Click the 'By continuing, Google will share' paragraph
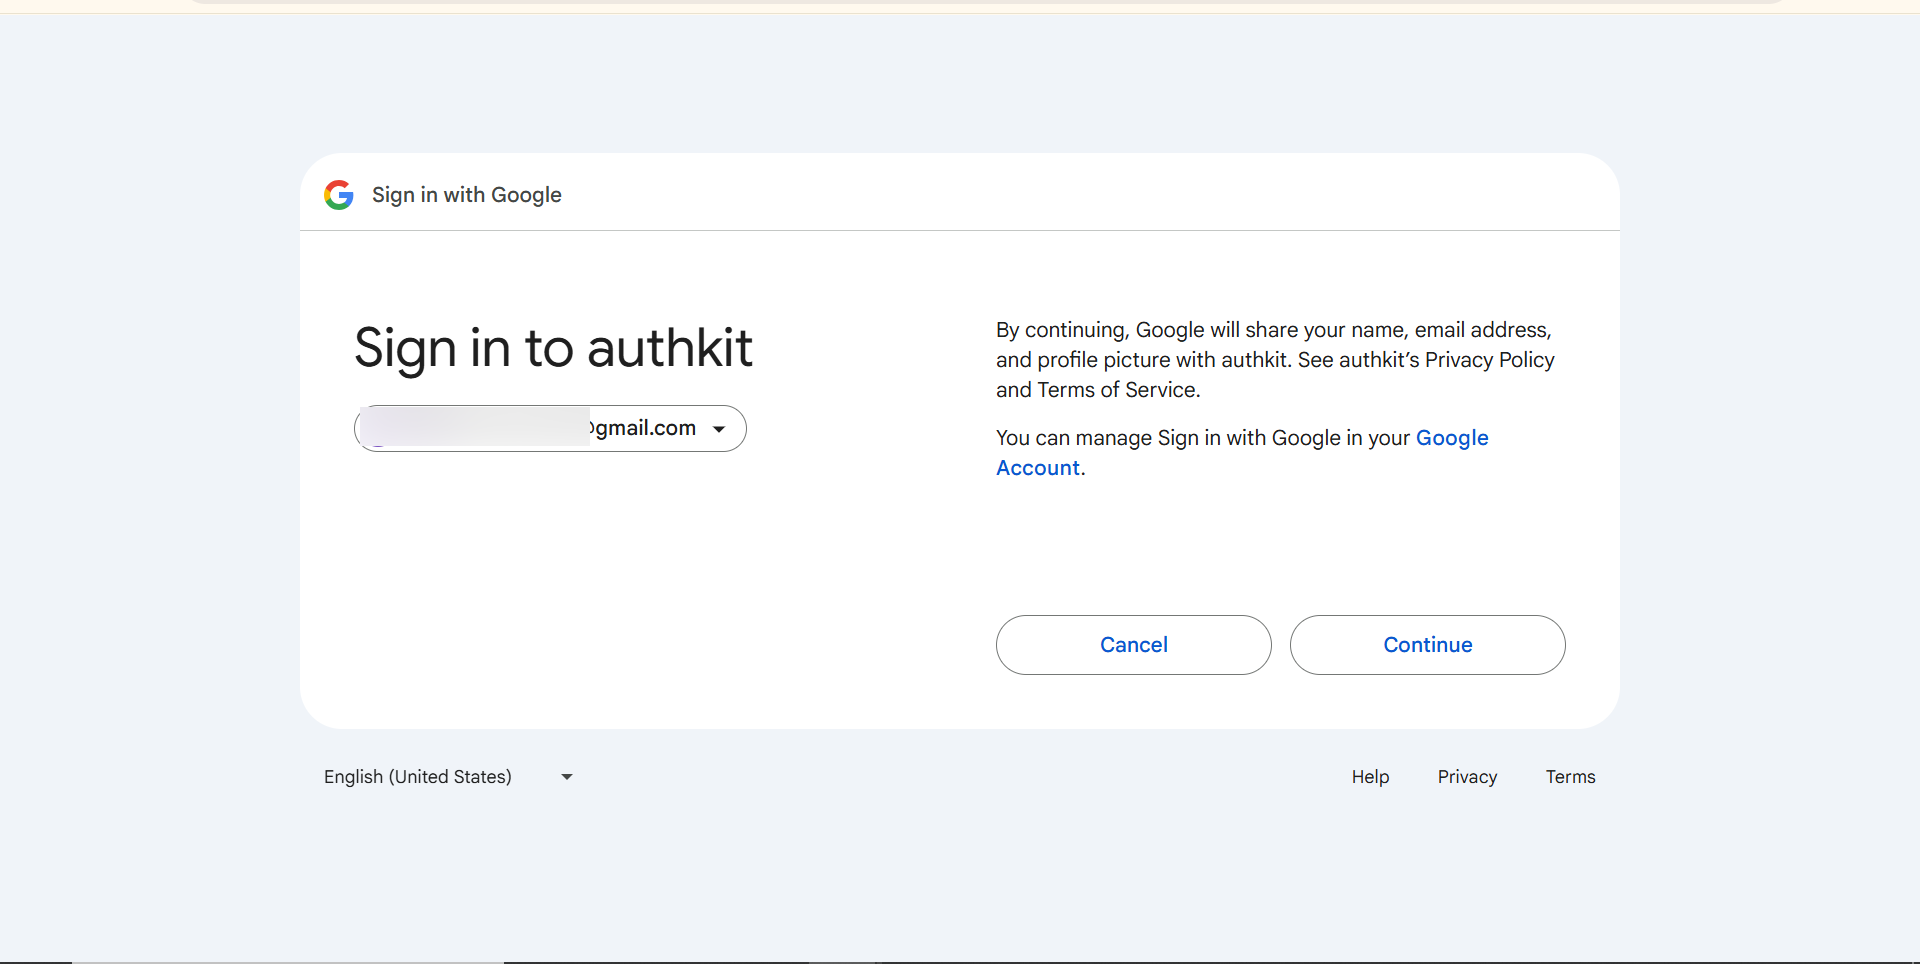This screenshot has height=964, width=1920. [x=1275, y=360]
